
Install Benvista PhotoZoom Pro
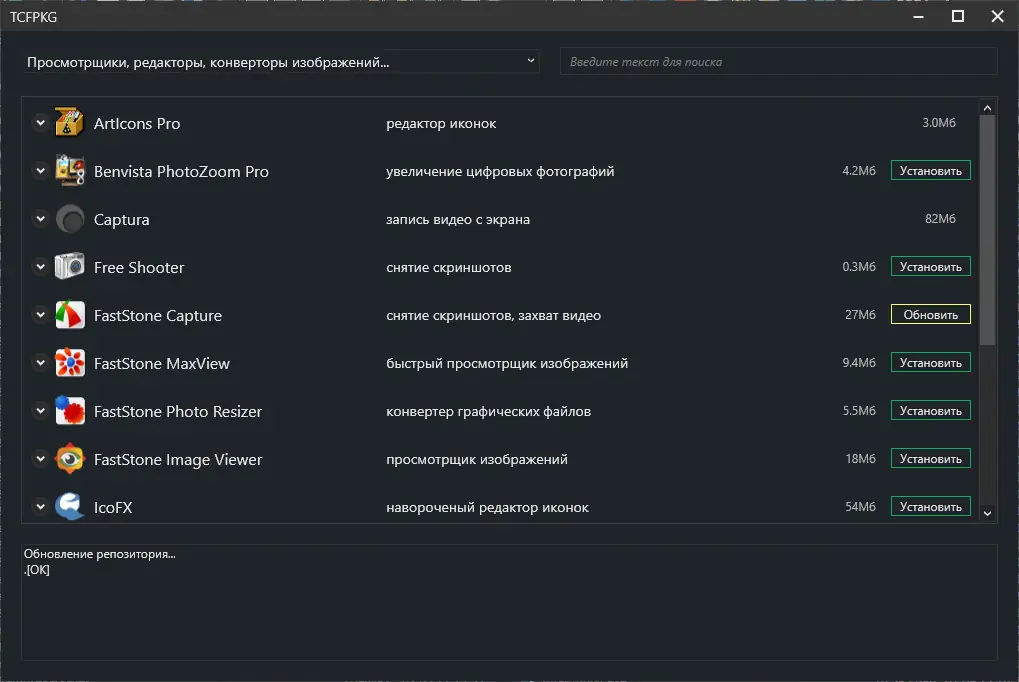(x=930, y=171)
